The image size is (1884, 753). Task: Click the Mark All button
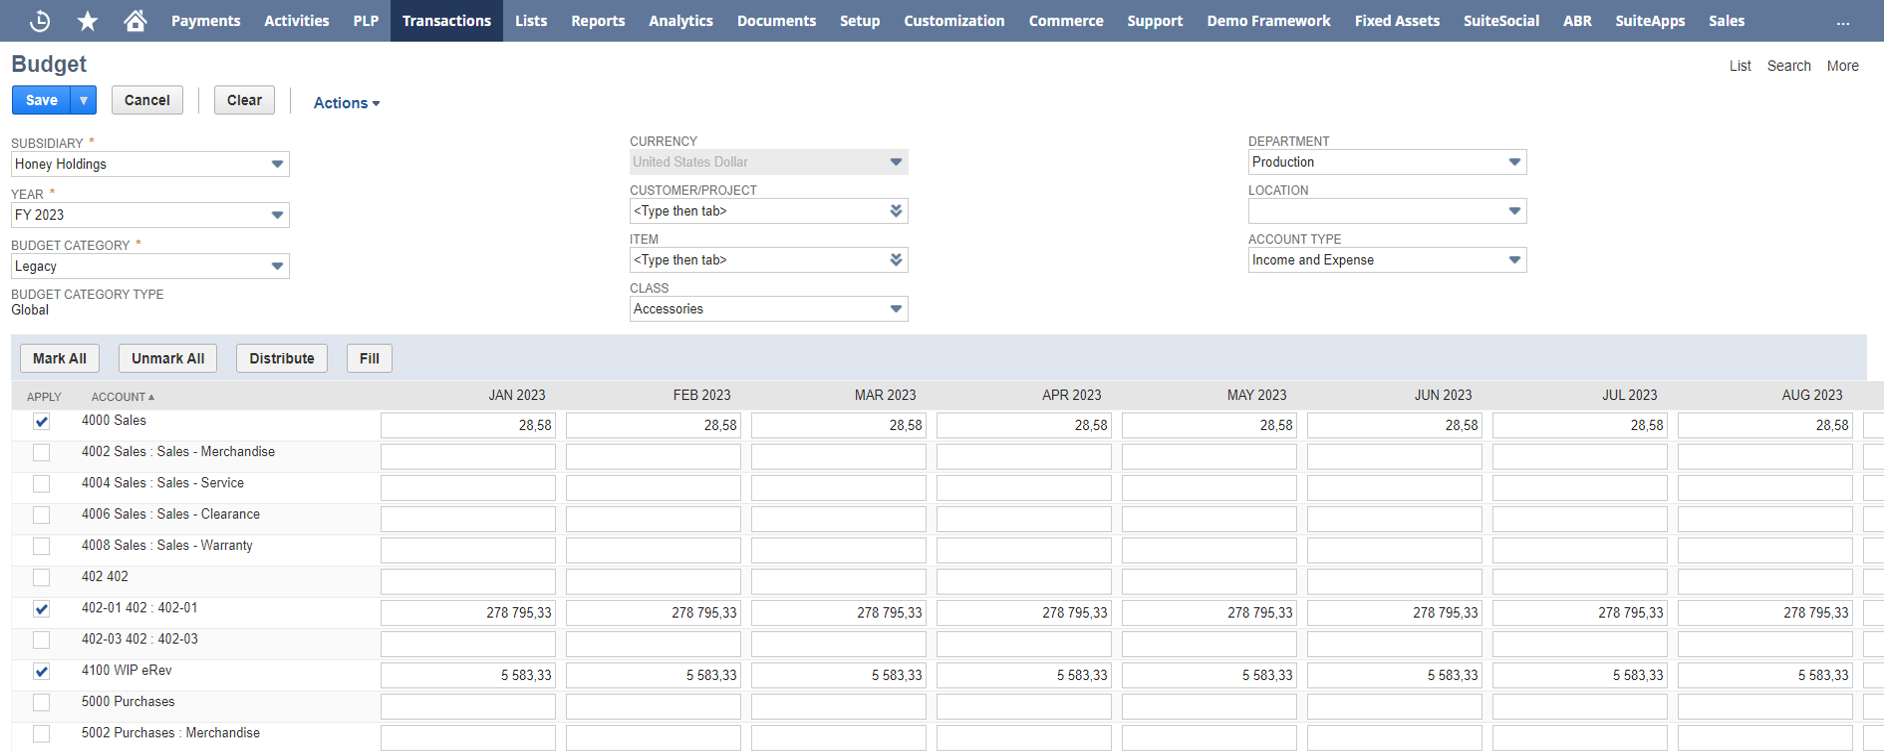point(60,358)
